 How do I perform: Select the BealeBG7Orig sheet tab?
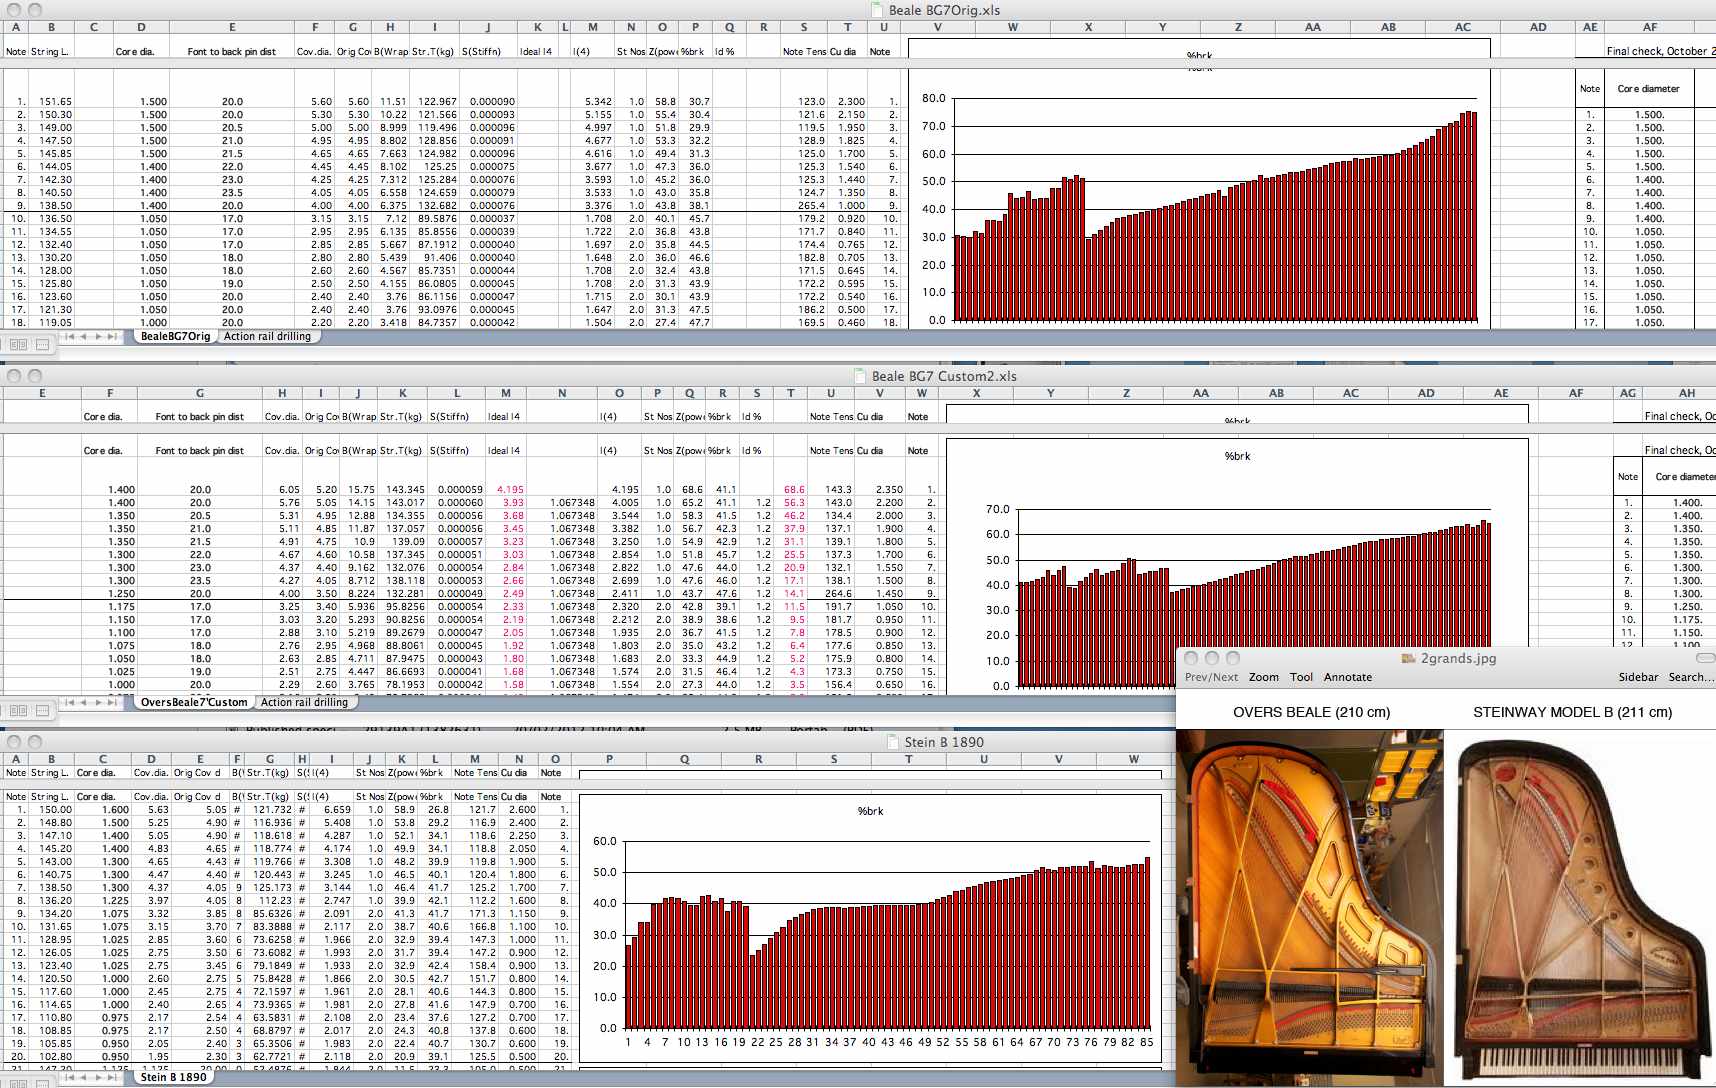click(175, 337)
